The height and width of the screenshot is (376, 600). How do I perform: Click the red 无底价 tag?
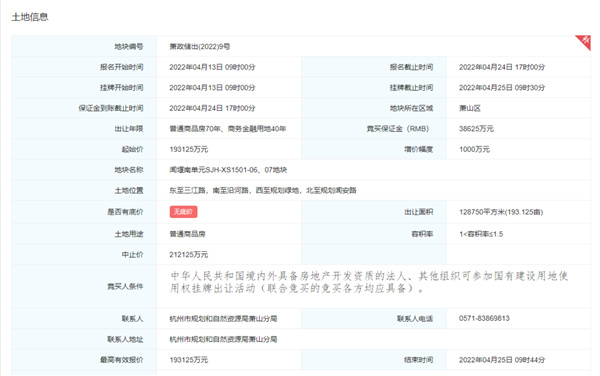[183, 212]
